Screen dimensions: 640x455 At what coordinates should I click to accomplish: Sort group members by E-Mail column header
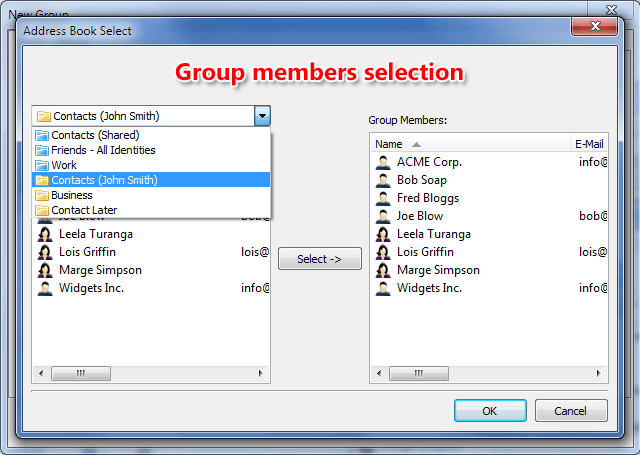tap(589, 144)
